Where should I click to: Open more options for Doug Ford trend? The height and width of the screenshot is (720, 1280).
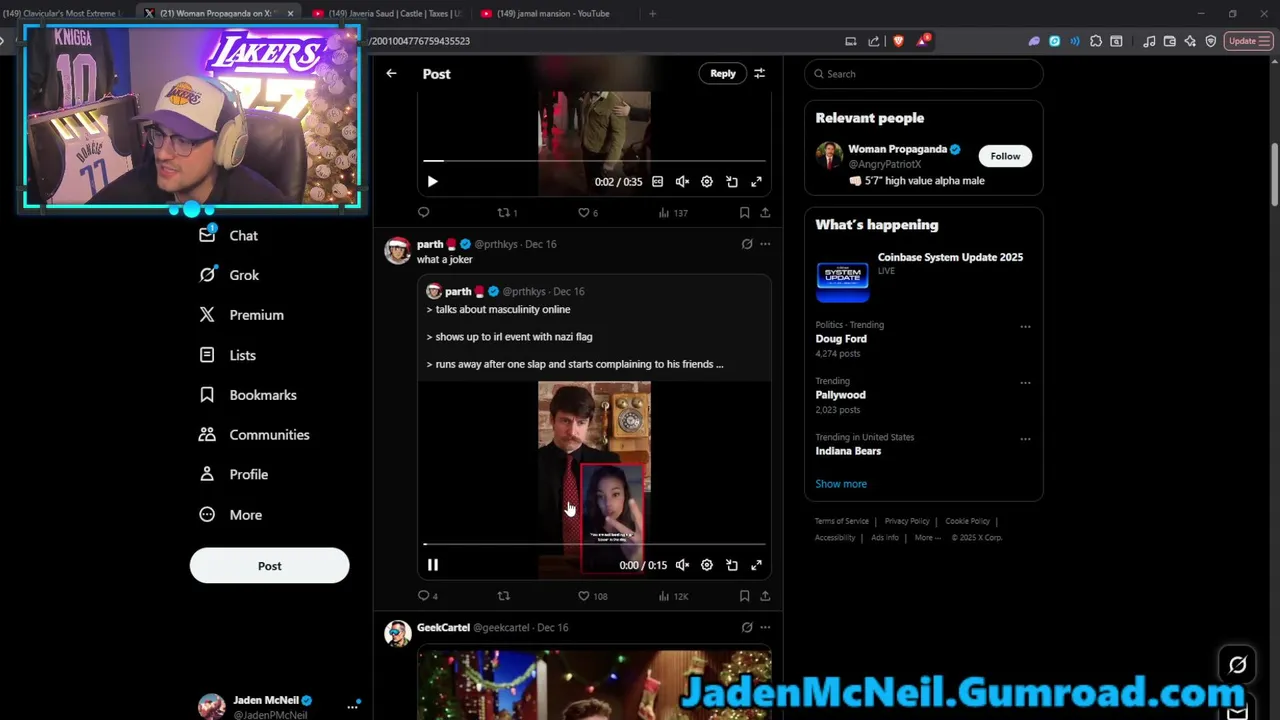pos(1025,326)
